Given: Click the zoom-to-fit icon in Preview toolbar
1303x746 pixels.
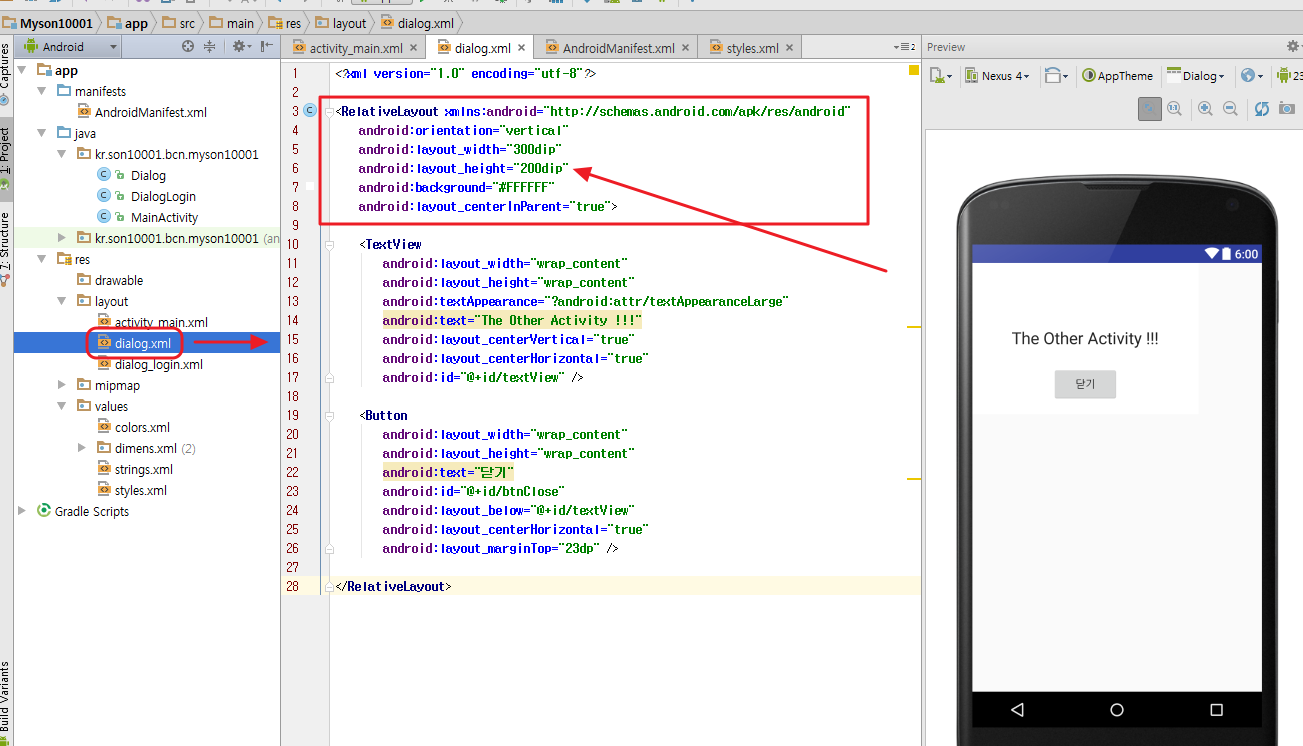Looking at the screenshot, I should point(1150,108).
